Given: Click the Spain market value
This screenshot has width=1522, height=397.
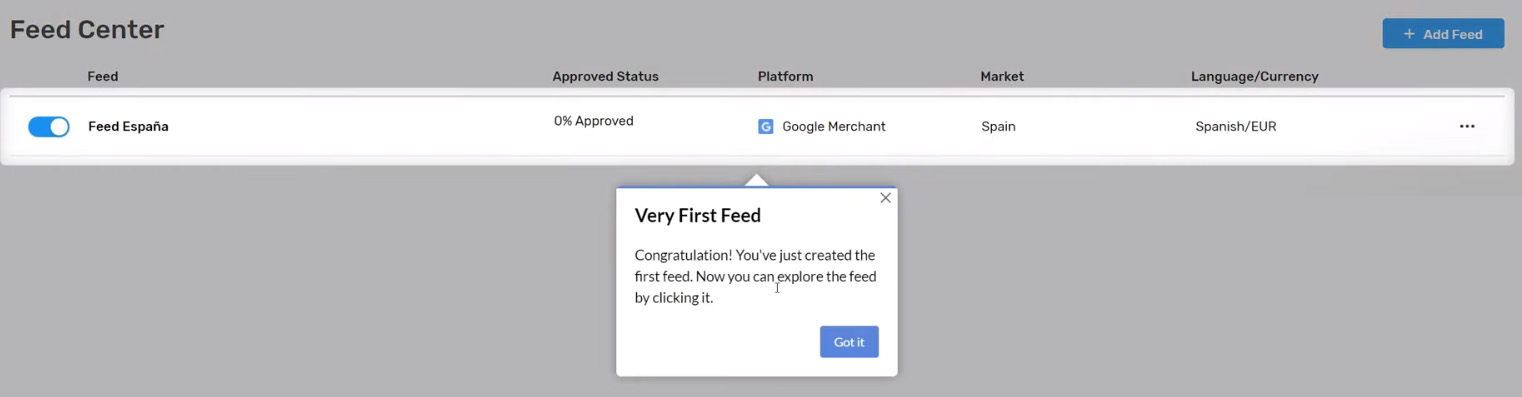Looking at the screenshot, I should tap(998, 127).
